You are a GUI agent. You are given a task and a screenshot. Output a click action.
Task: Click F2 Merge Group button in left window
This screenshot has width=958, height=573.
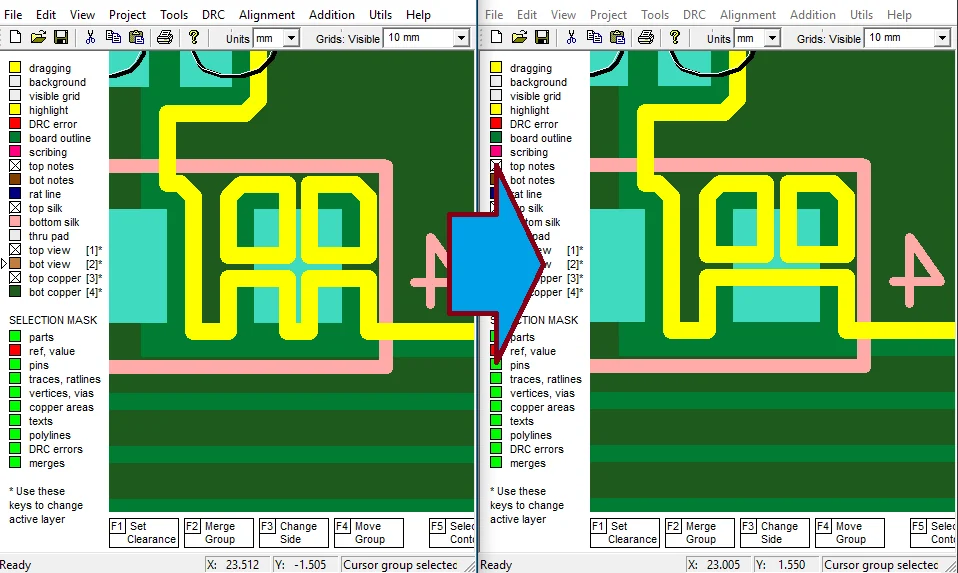point(219,533)
